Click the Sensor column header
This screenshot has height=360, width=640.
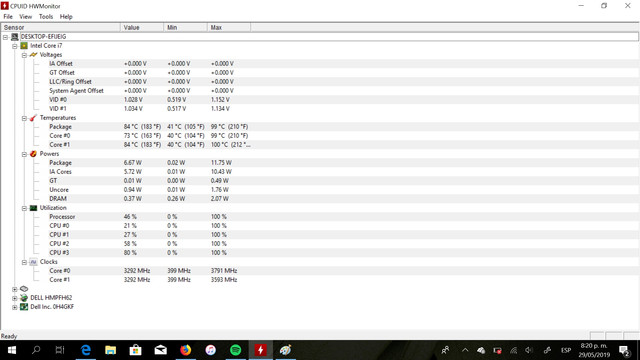[x=60, y=27]
